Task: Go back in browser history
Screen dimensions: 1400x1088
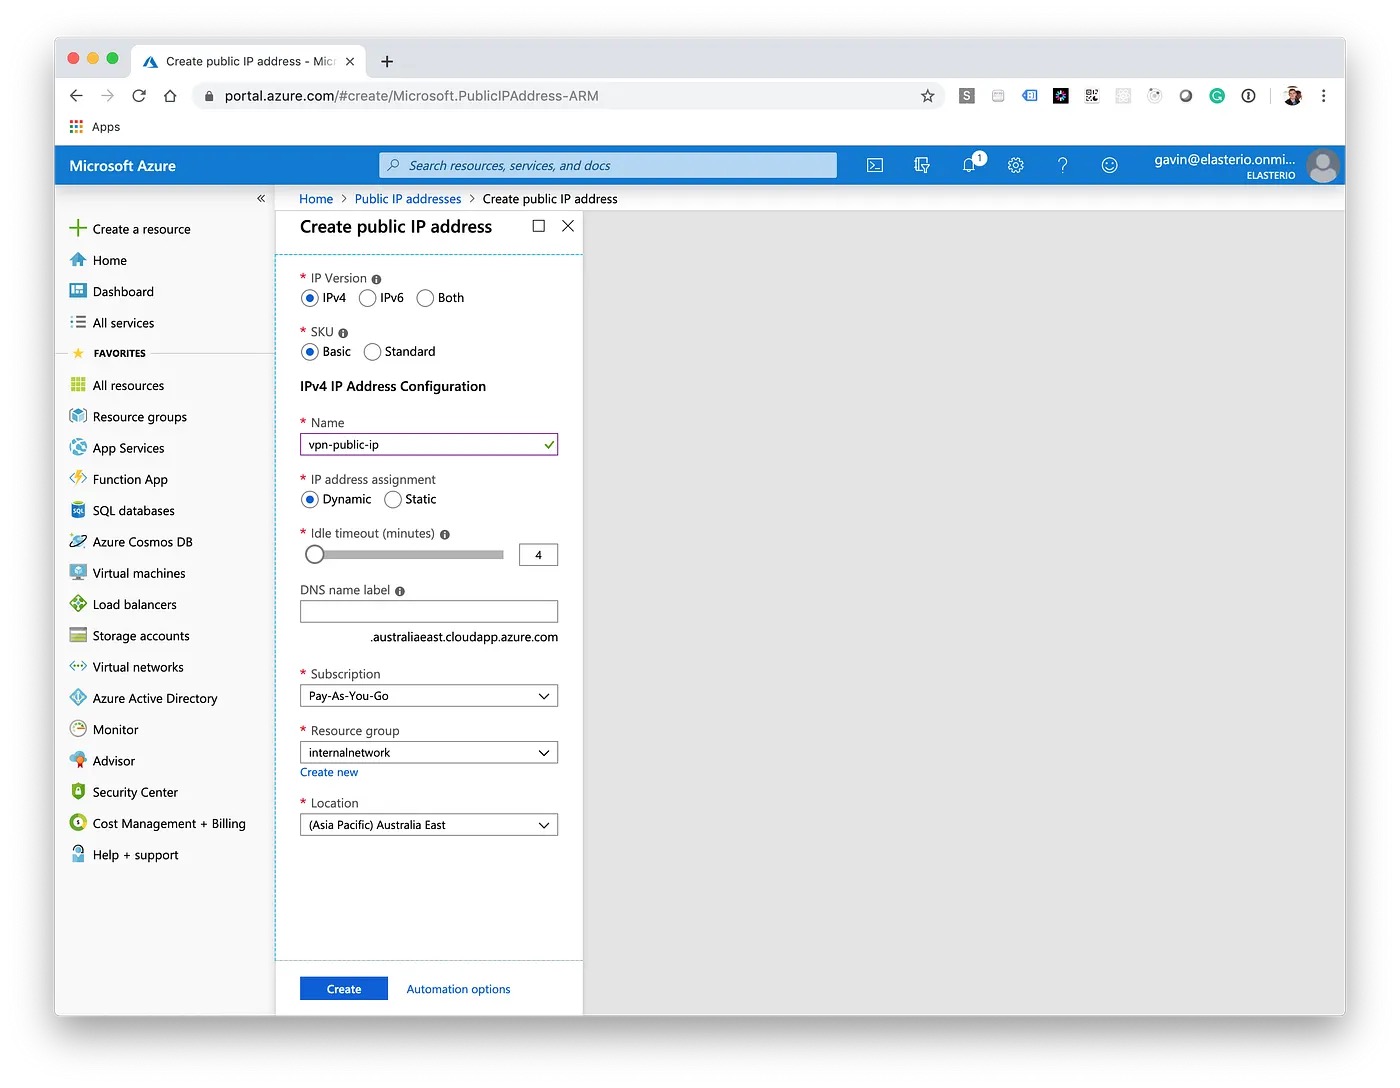Action: [x=77, y=96]
